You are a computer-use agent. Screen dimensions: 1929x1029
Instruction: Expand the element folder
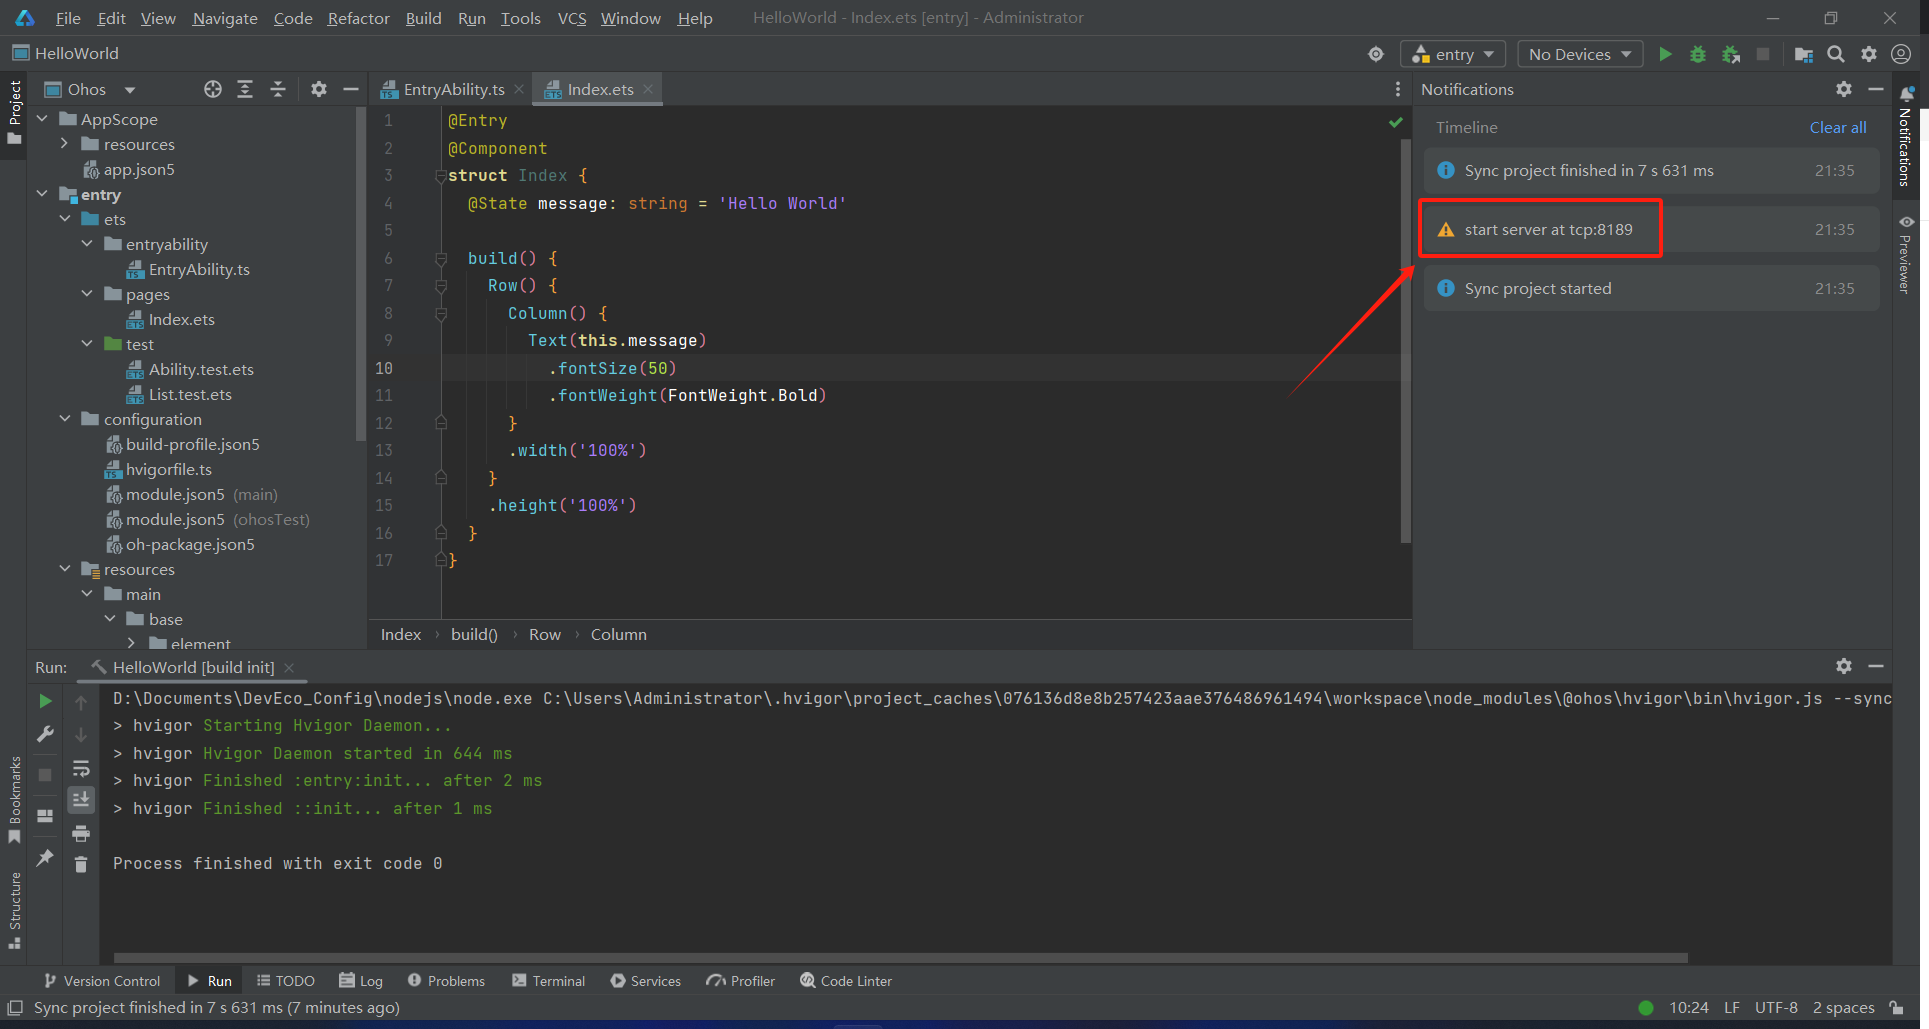132,643
